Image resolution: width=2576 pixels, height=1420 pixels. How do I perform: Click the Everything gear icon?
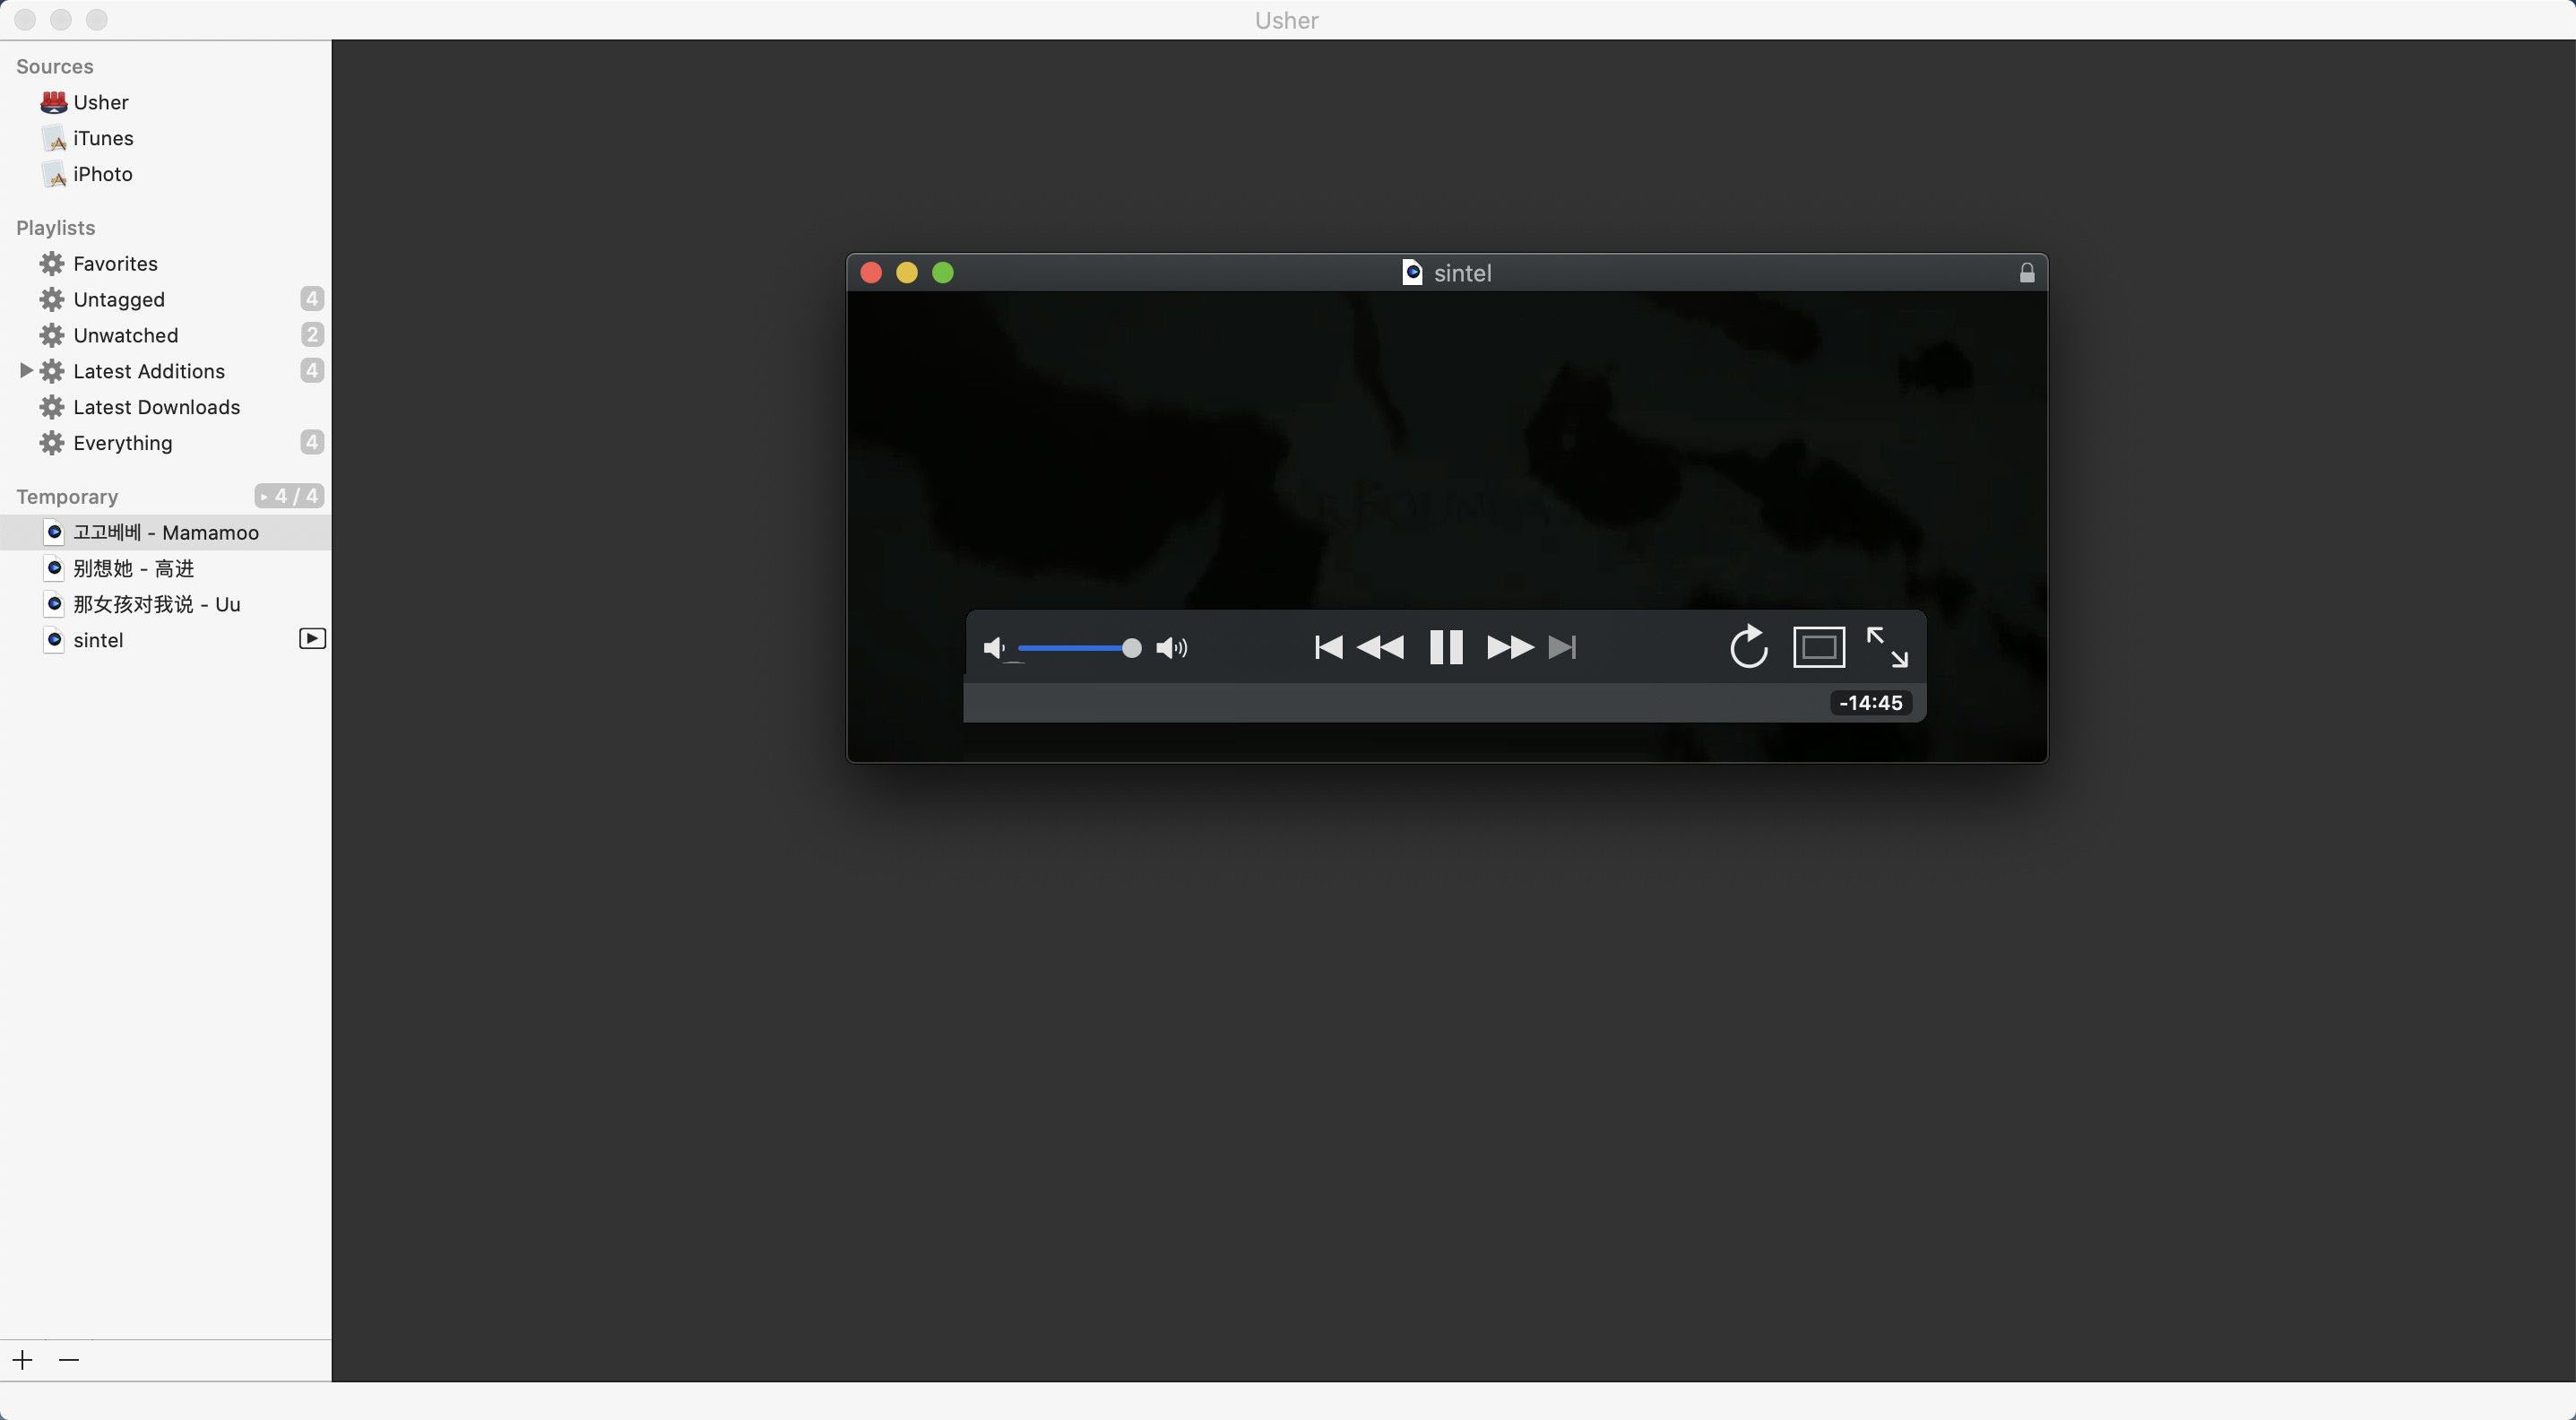click(52, 443)
